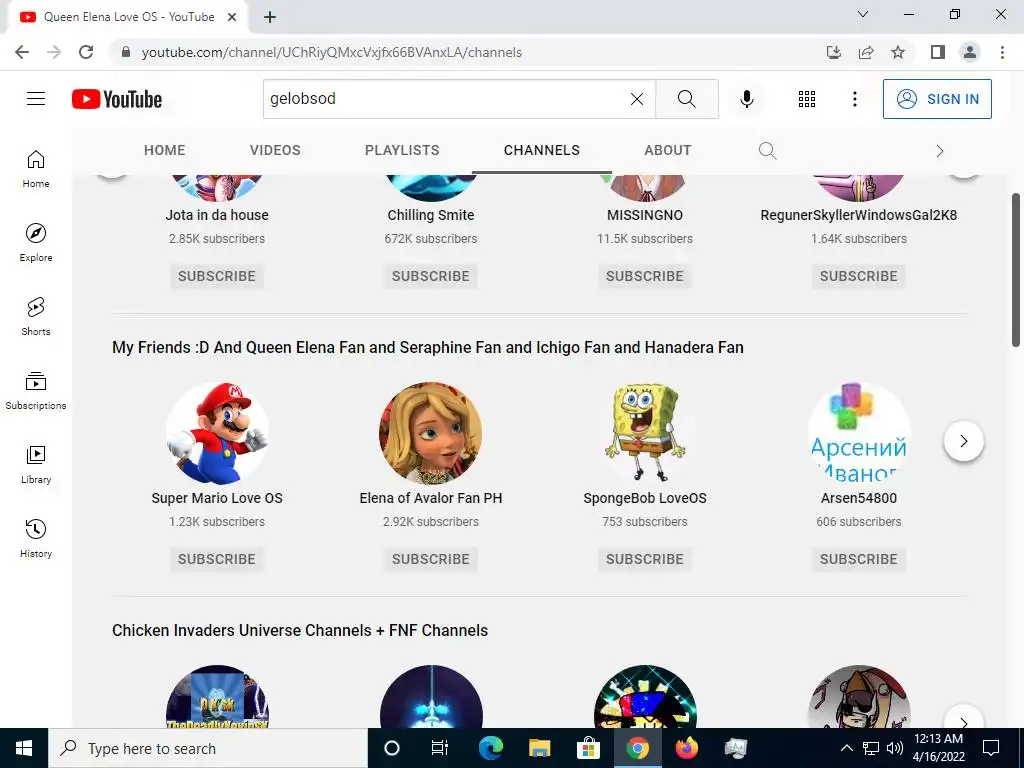The image size is (1024, 768).
Task: Subscribe to MISSINGNO
Action: 645,276
